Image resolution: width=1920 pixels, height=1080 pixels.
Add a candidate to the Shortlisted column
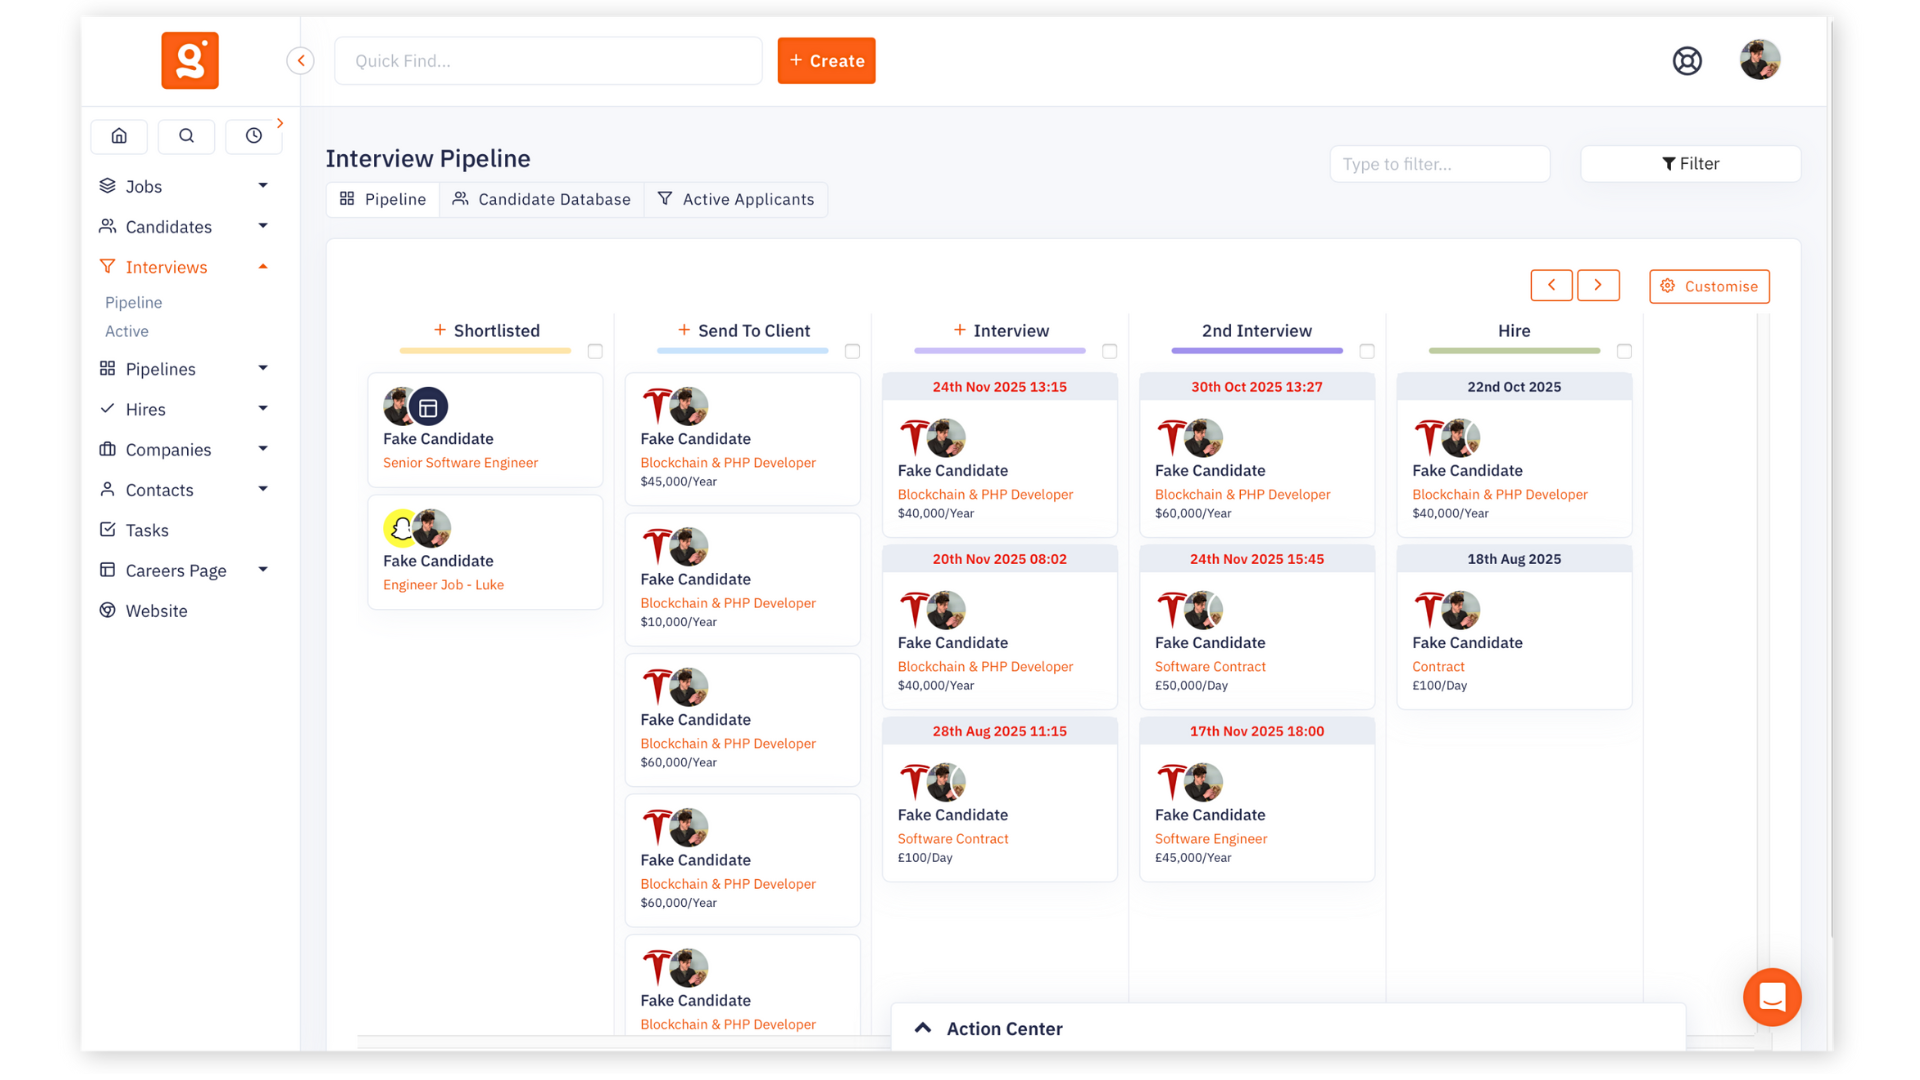pos(438,329)
